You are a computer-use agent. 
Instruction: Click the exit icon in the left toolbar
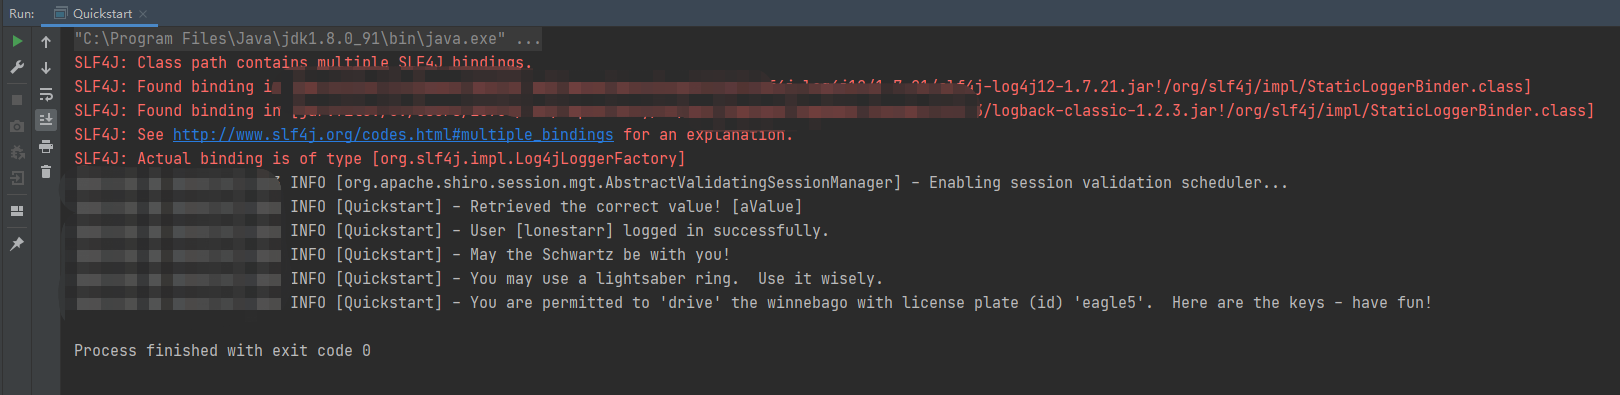point(17,178)
